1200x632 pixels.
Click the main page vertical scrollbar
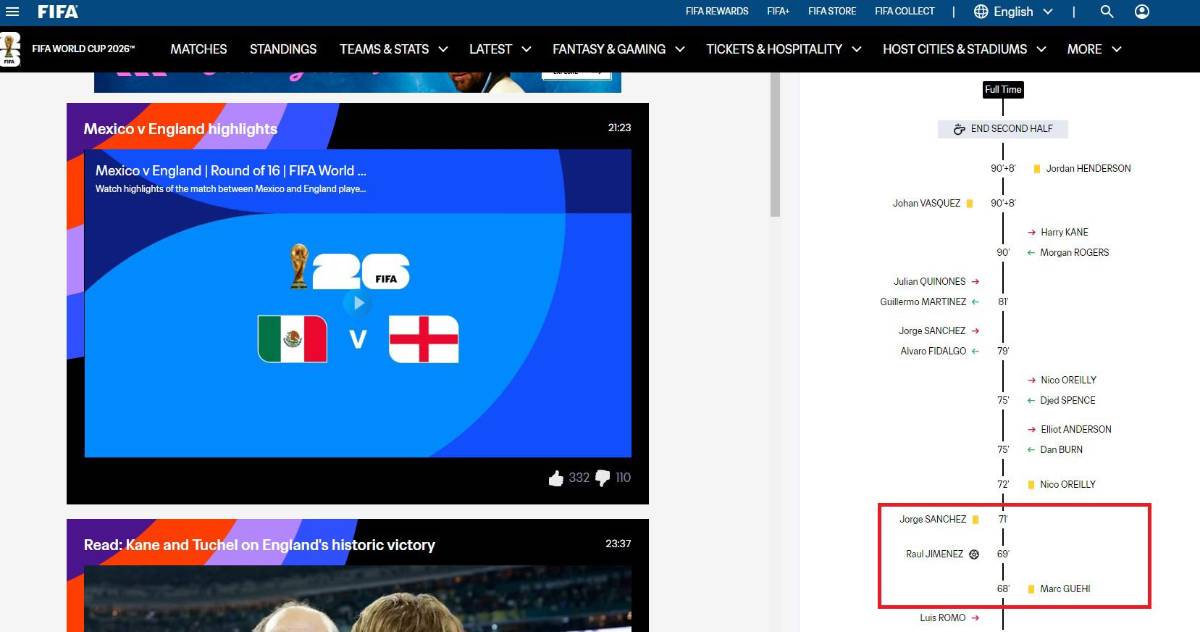(x=775, y=145)
